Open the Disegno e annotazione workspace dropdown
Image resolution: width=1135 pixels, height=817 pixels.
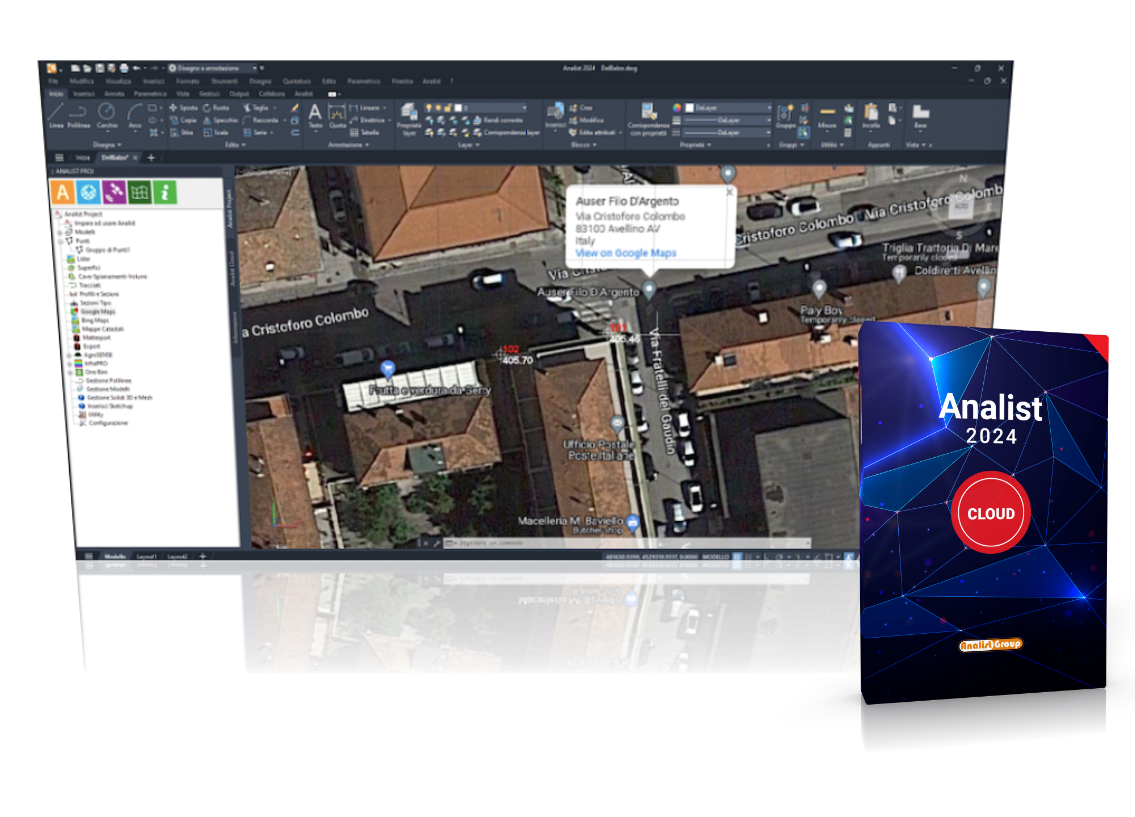[213, 68]
